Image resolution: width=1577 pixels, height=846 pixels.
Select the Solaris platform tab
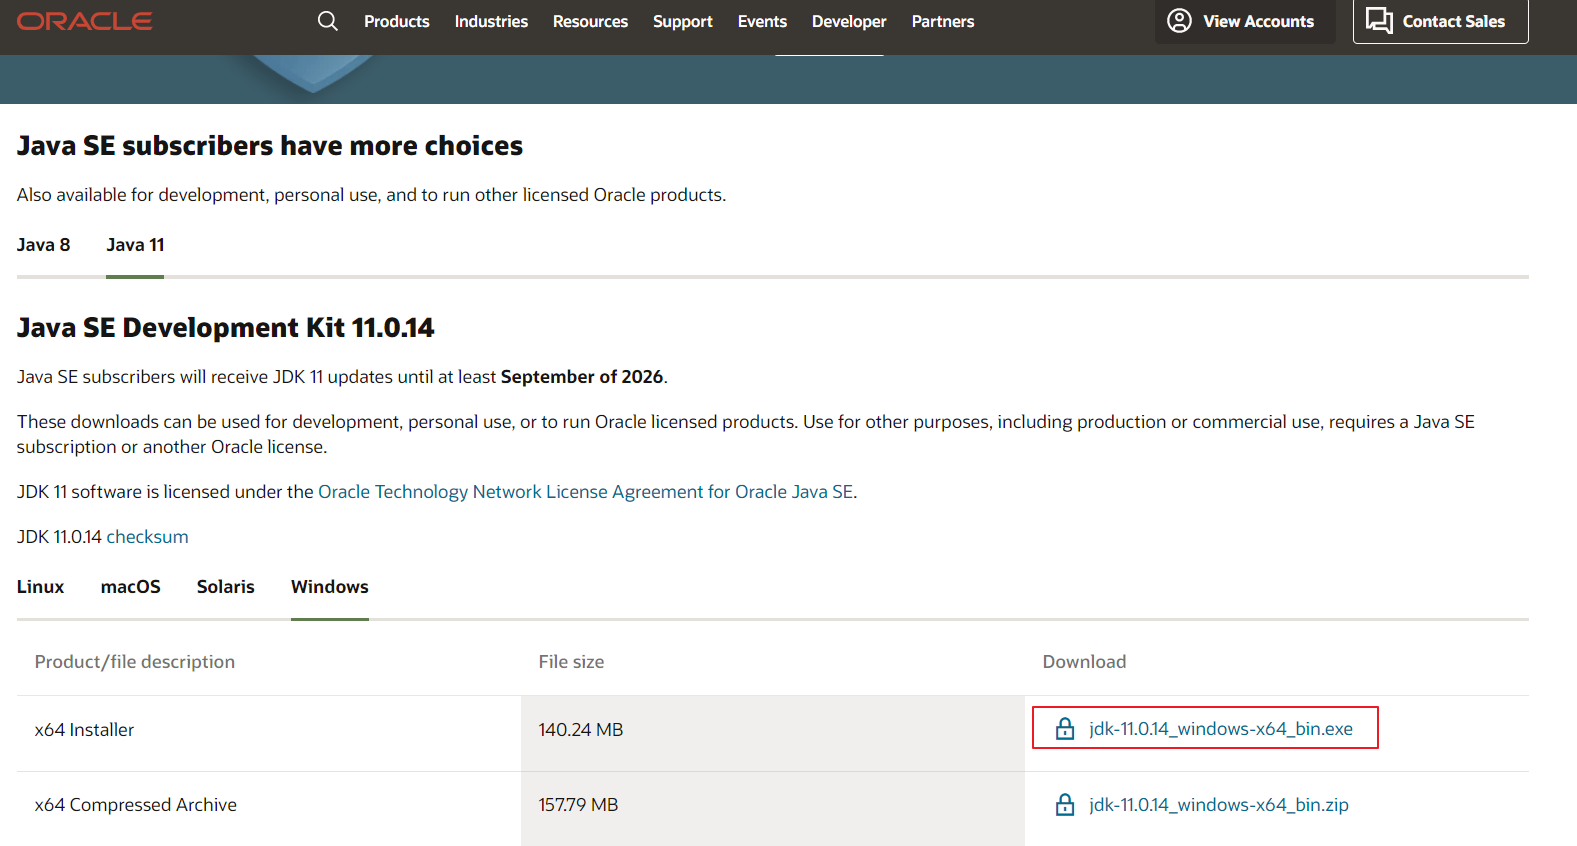[x=226, y=587]
